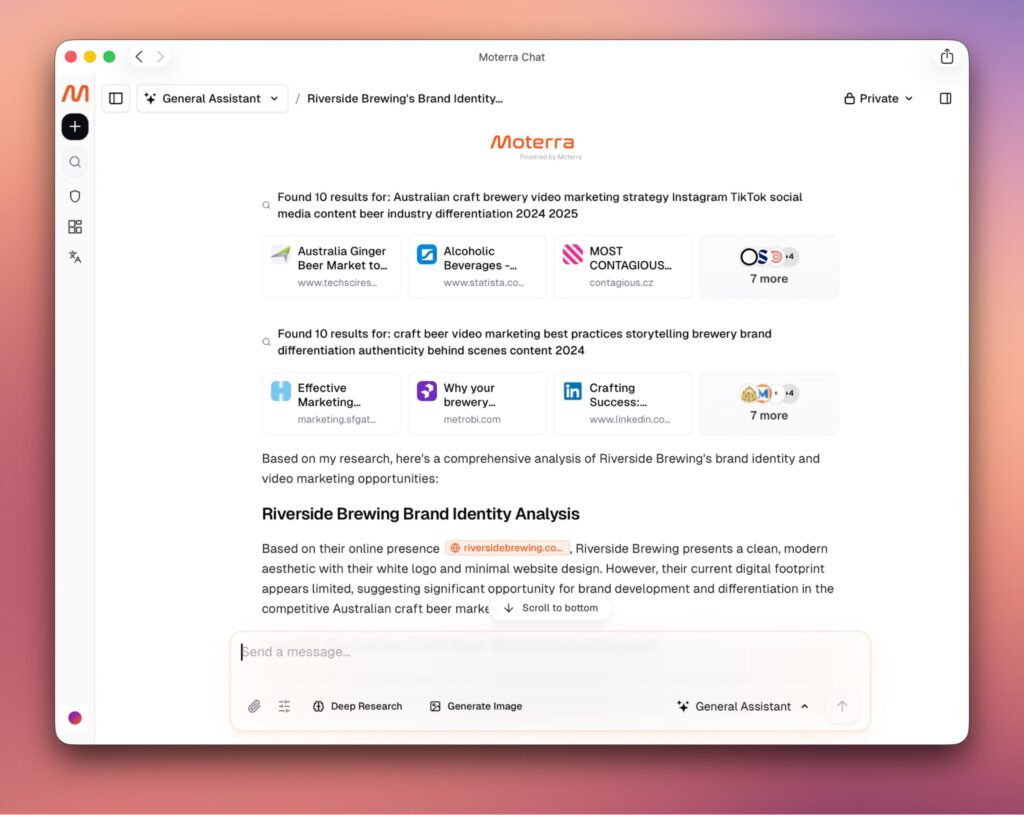
Task: Click the new chat plus icon
Action: coord(75,127)
